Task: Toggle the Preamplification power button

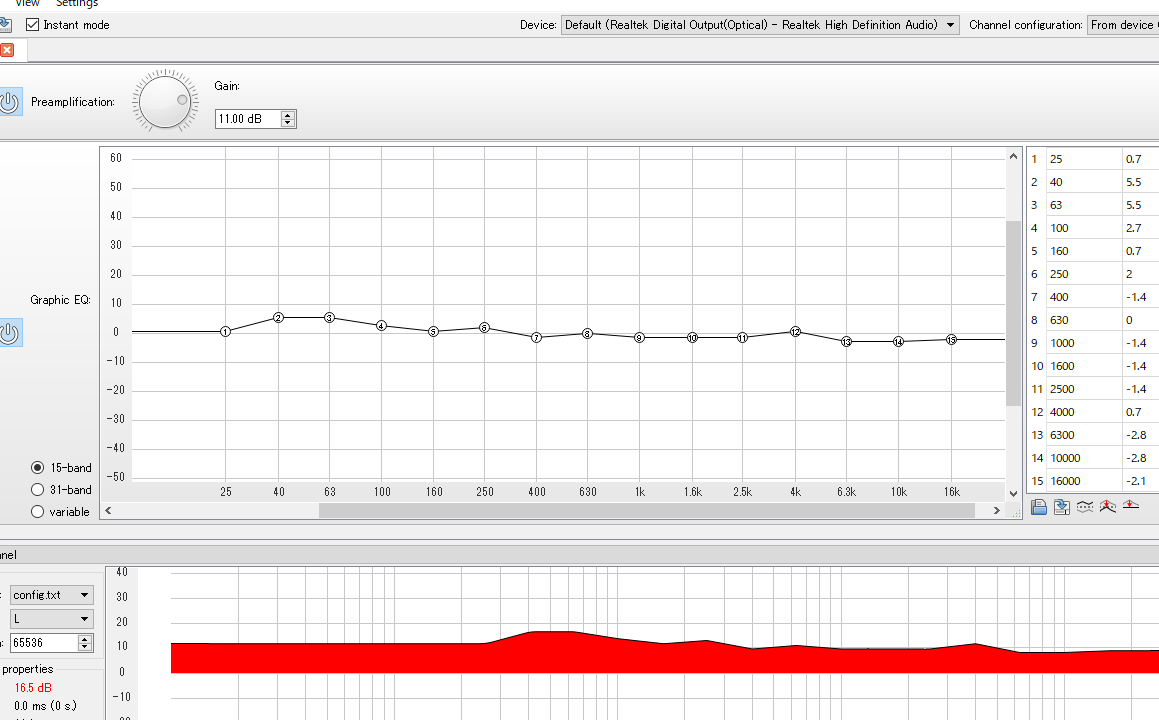Action: [9, 102]
